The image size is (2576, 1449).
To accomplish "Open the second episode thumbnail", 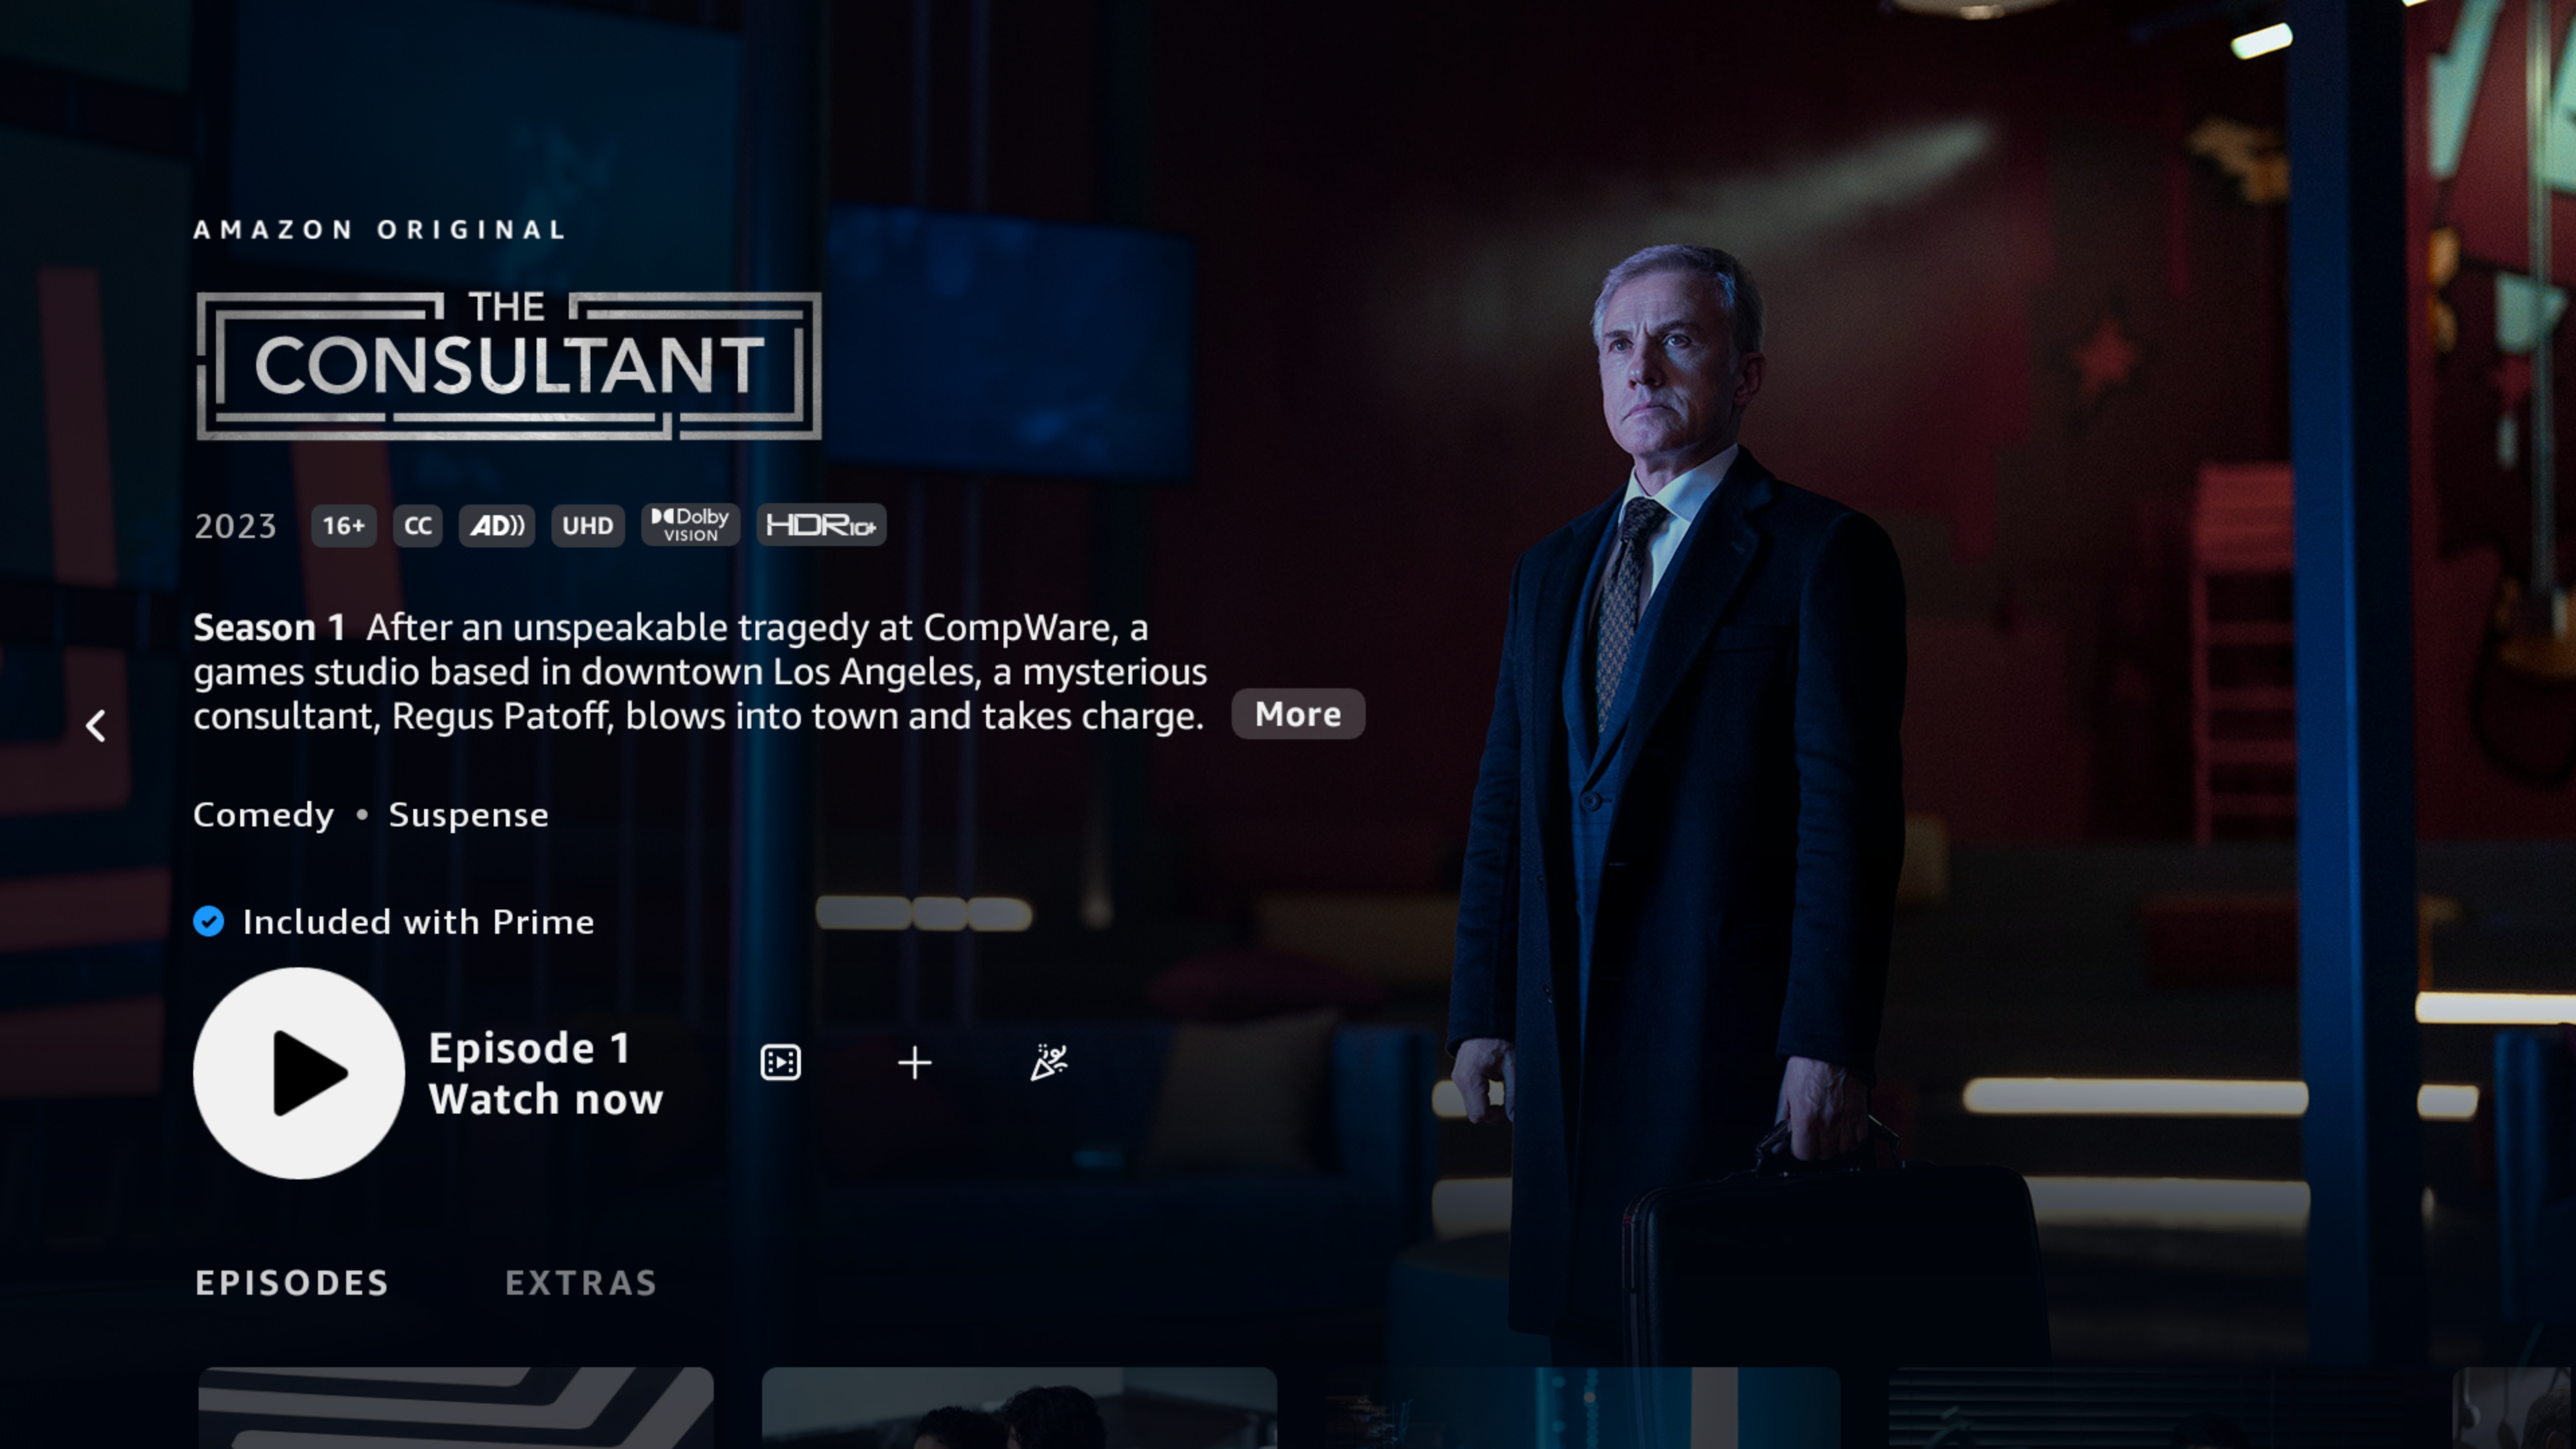I will [x=1019, y=1408].
